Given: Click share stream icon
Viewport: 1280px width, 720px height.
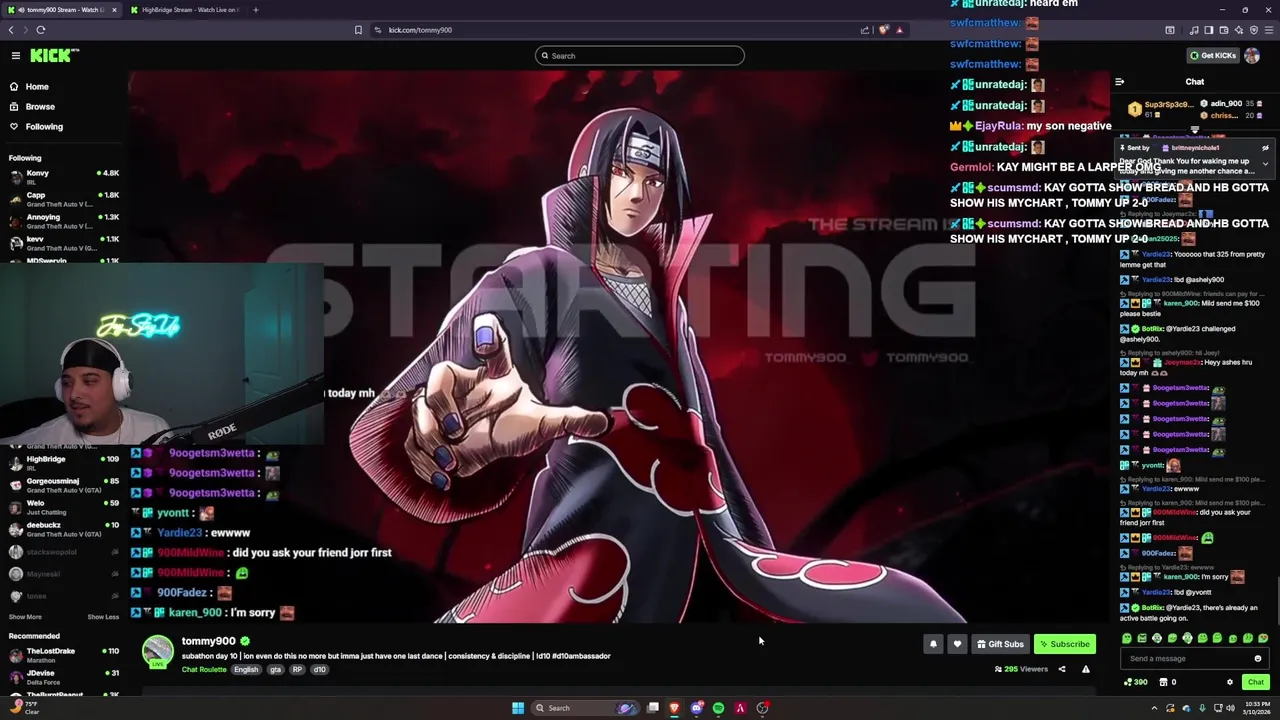Looking at the screenshot, I should (1062, 669).
